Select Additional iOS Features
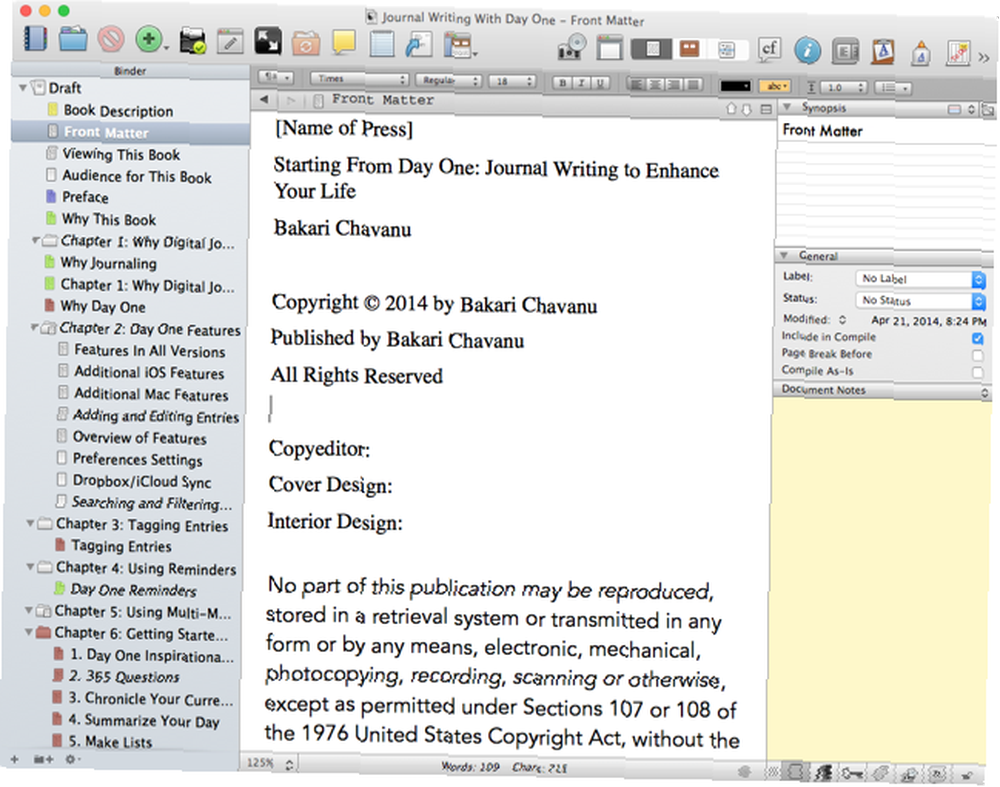 point(149,372)
